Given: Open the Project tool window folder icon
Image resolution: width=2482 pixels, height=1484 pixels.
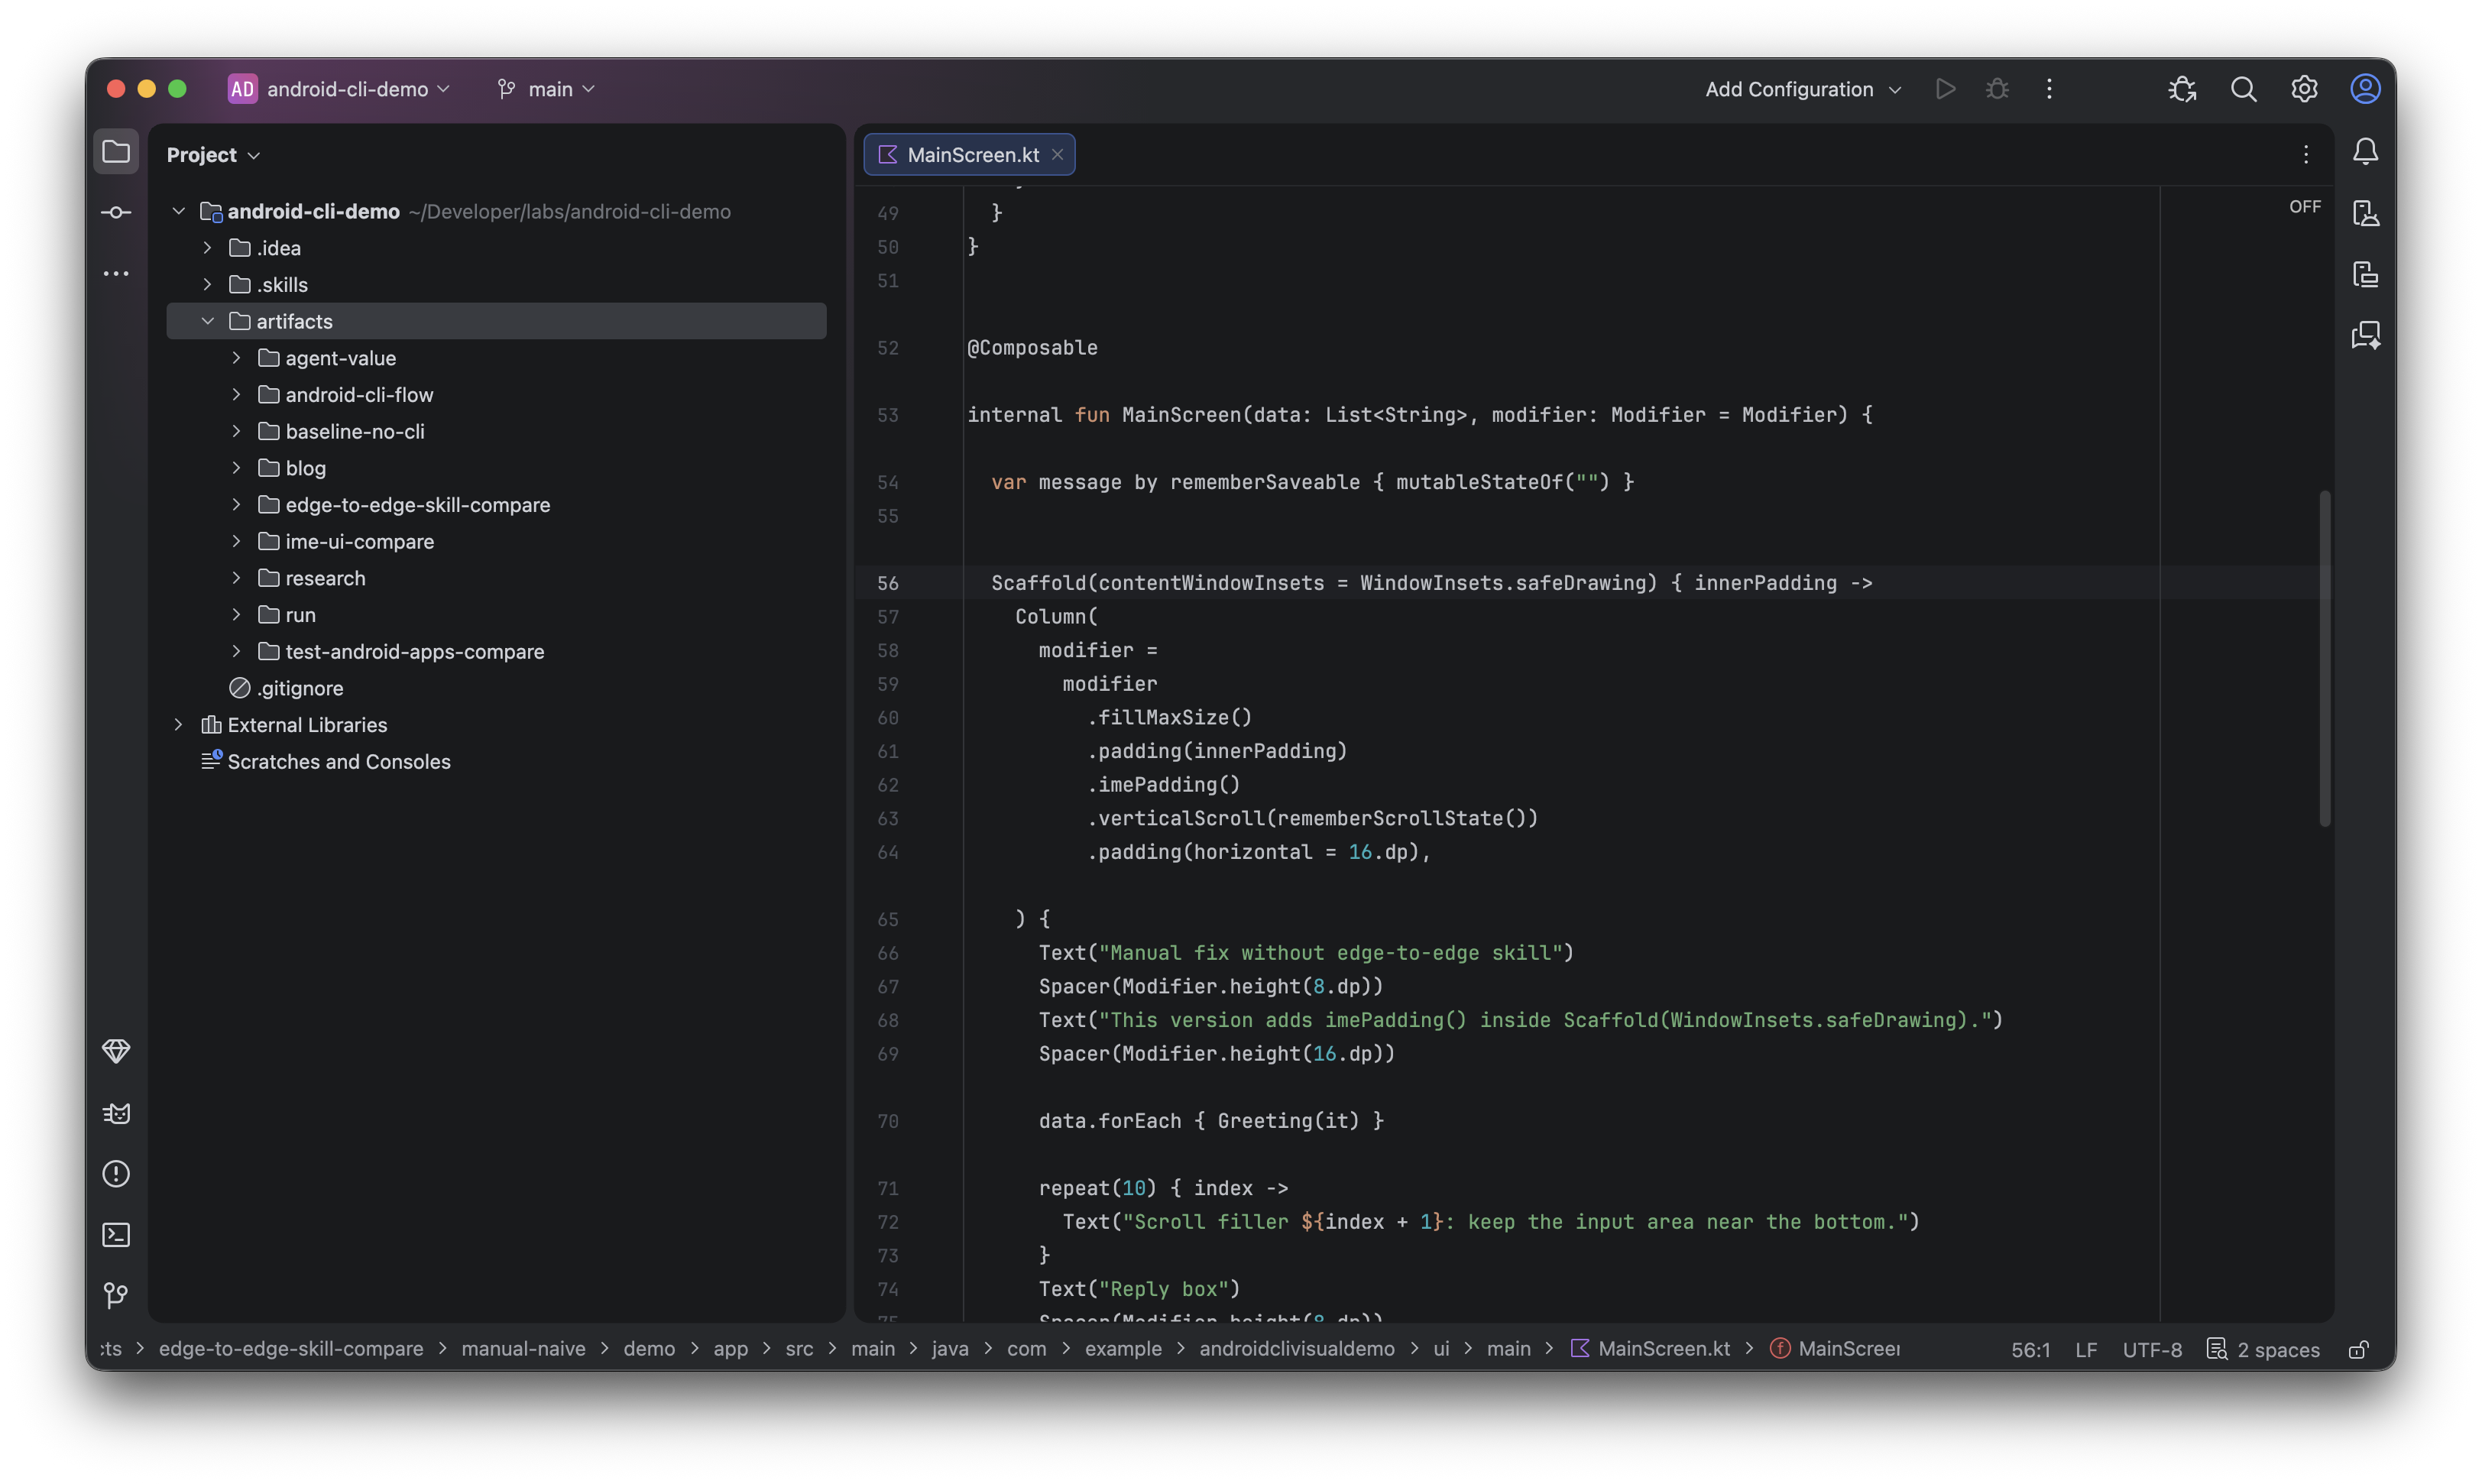Looking at the screenshot, I should pyautogui.click(x=116, y=152).
